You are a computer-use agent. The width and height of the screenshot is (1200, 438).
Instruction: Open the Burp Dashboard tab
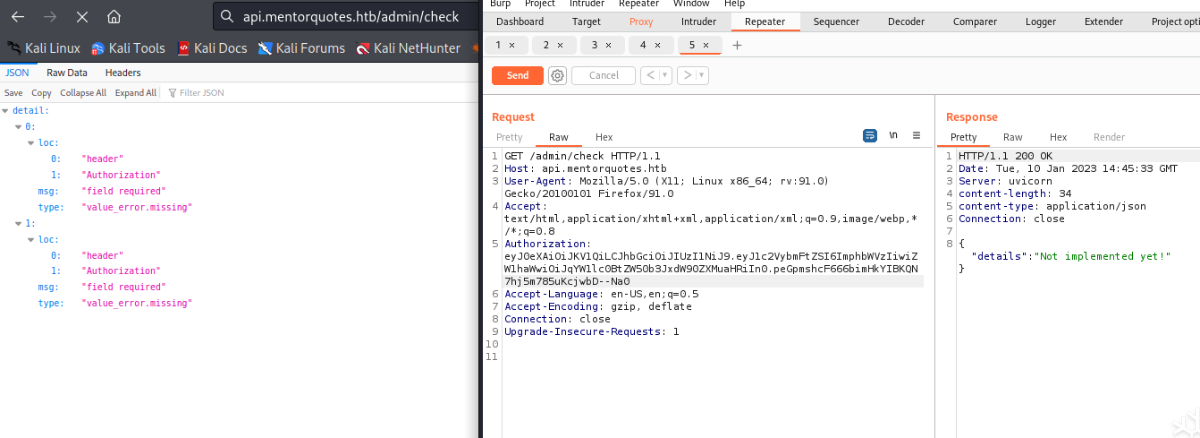(520, 21)
